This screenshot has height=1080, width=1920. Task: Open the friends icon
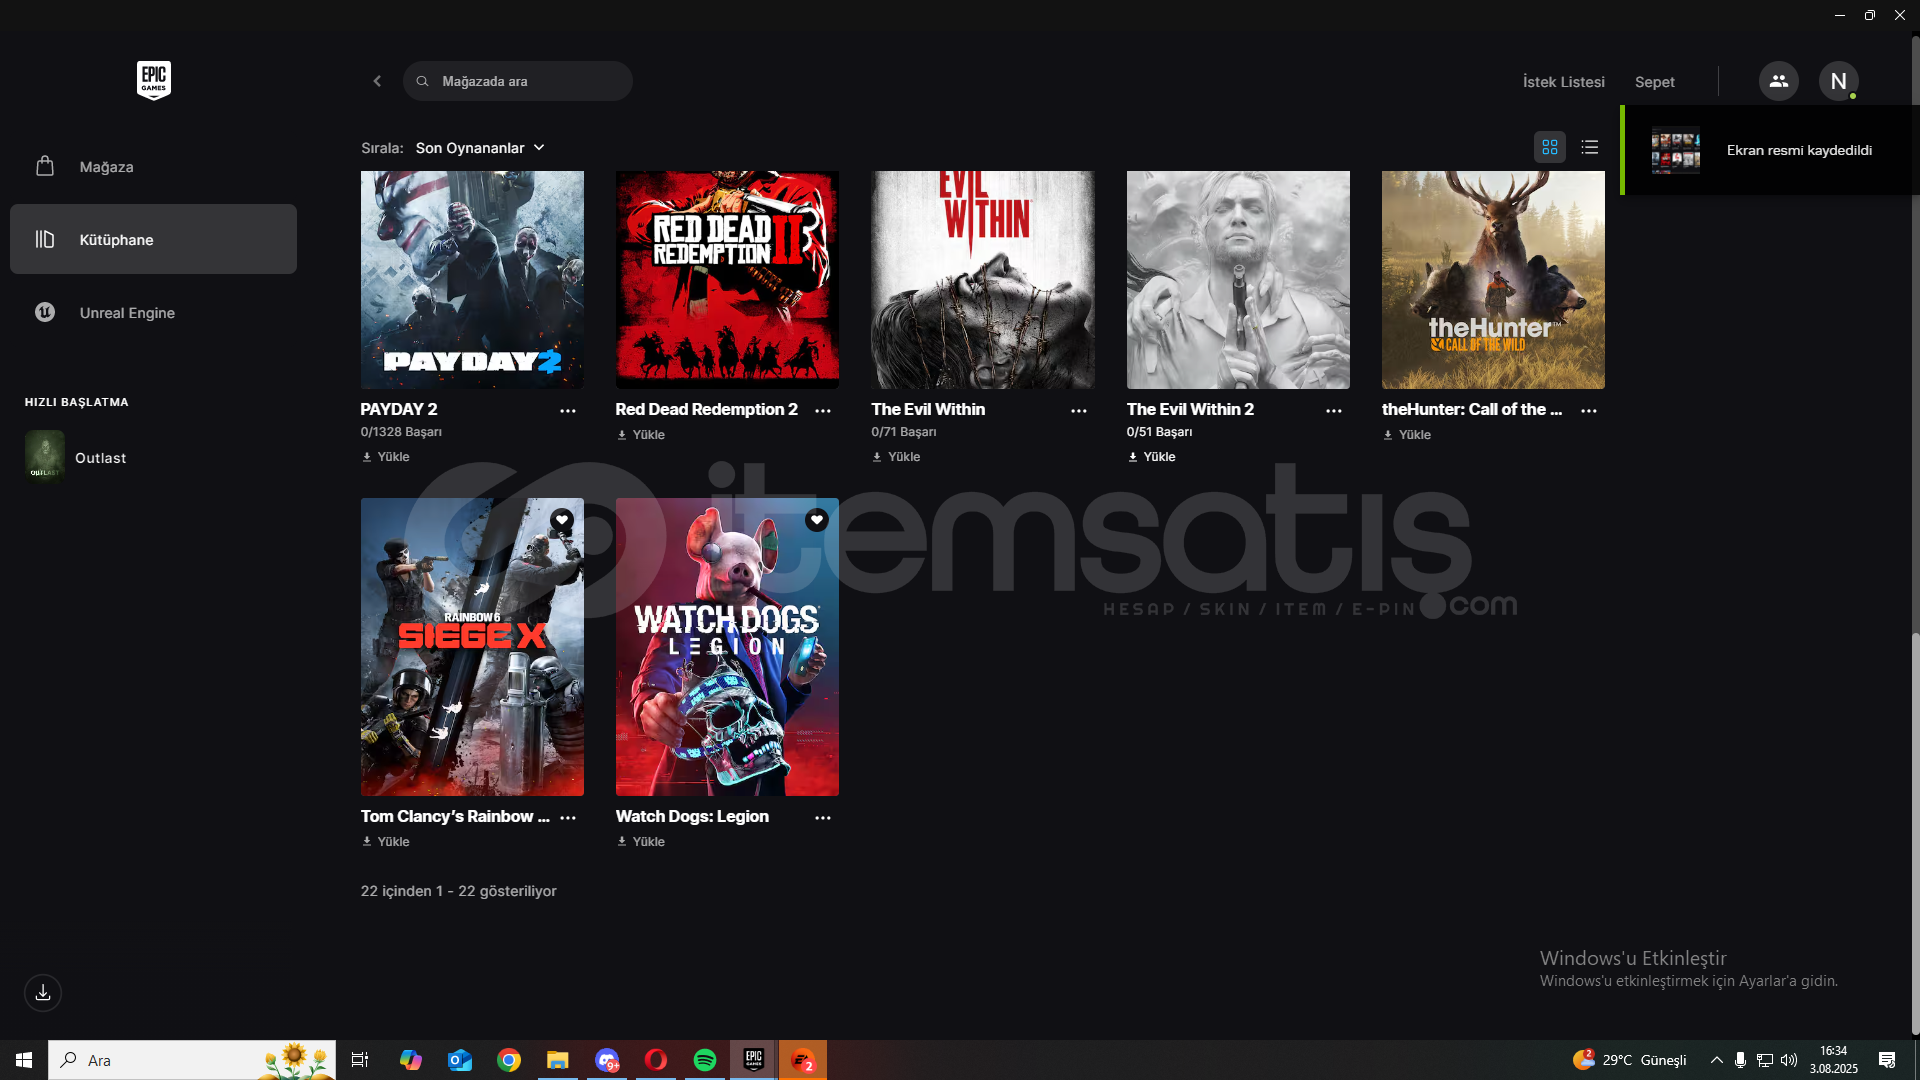tap(1778, 81)
